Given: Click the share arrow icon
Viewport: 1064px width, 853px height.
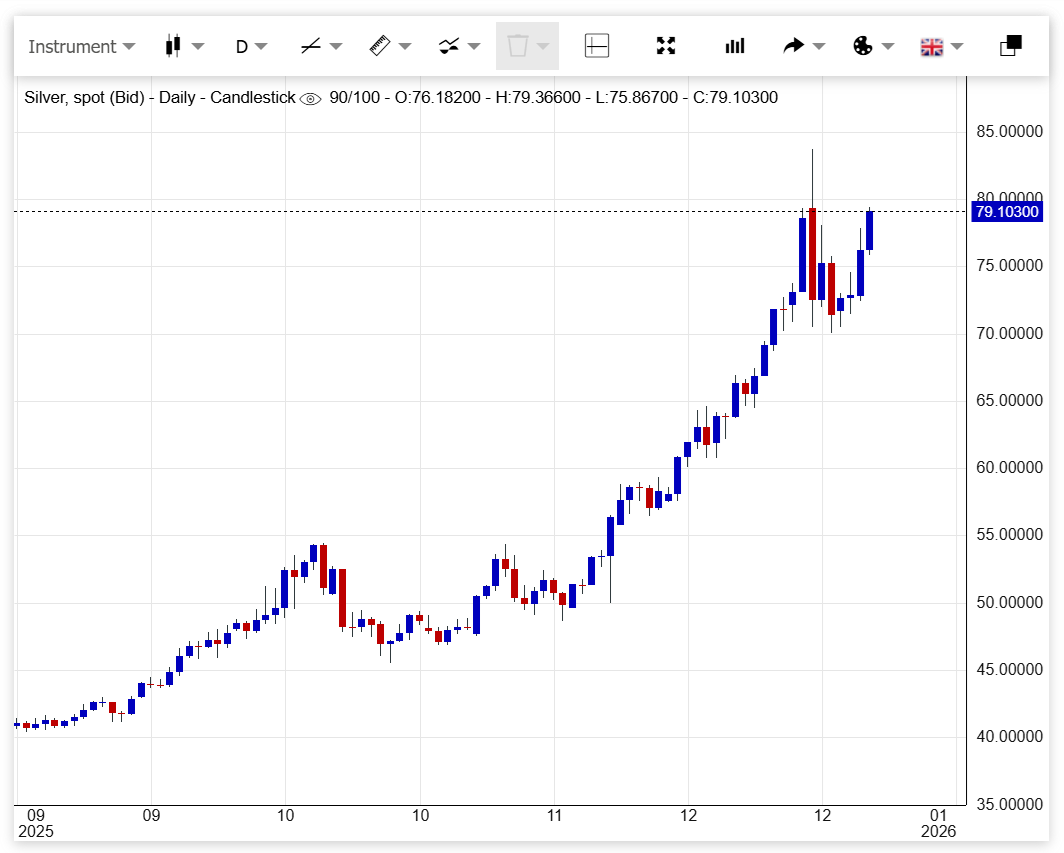Looking at the screenshot, I should coord(794,46).
